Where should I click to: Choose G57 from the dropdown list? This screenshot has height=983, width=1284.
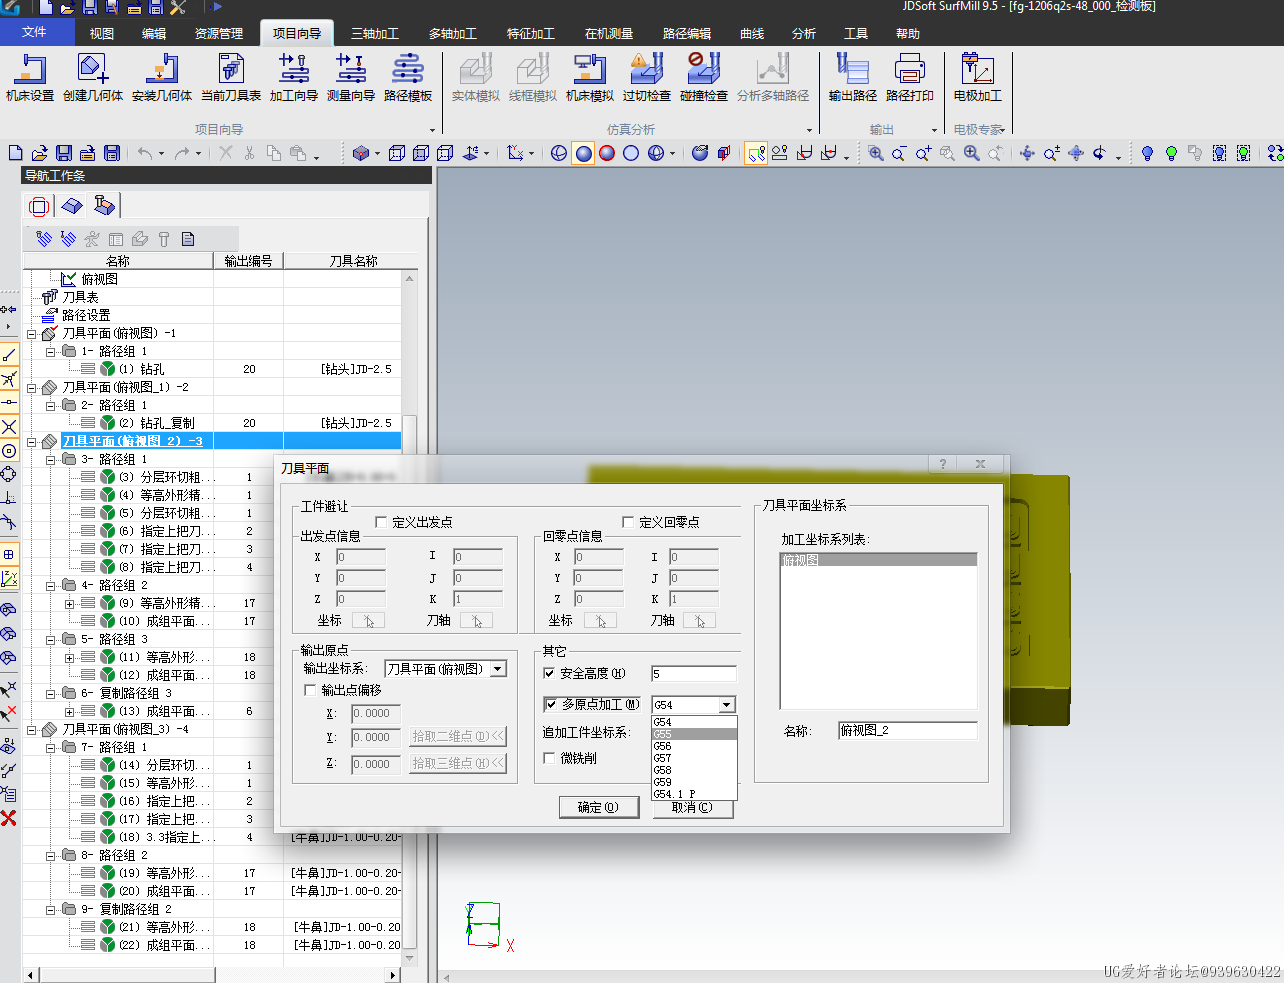tap(694, 758)
